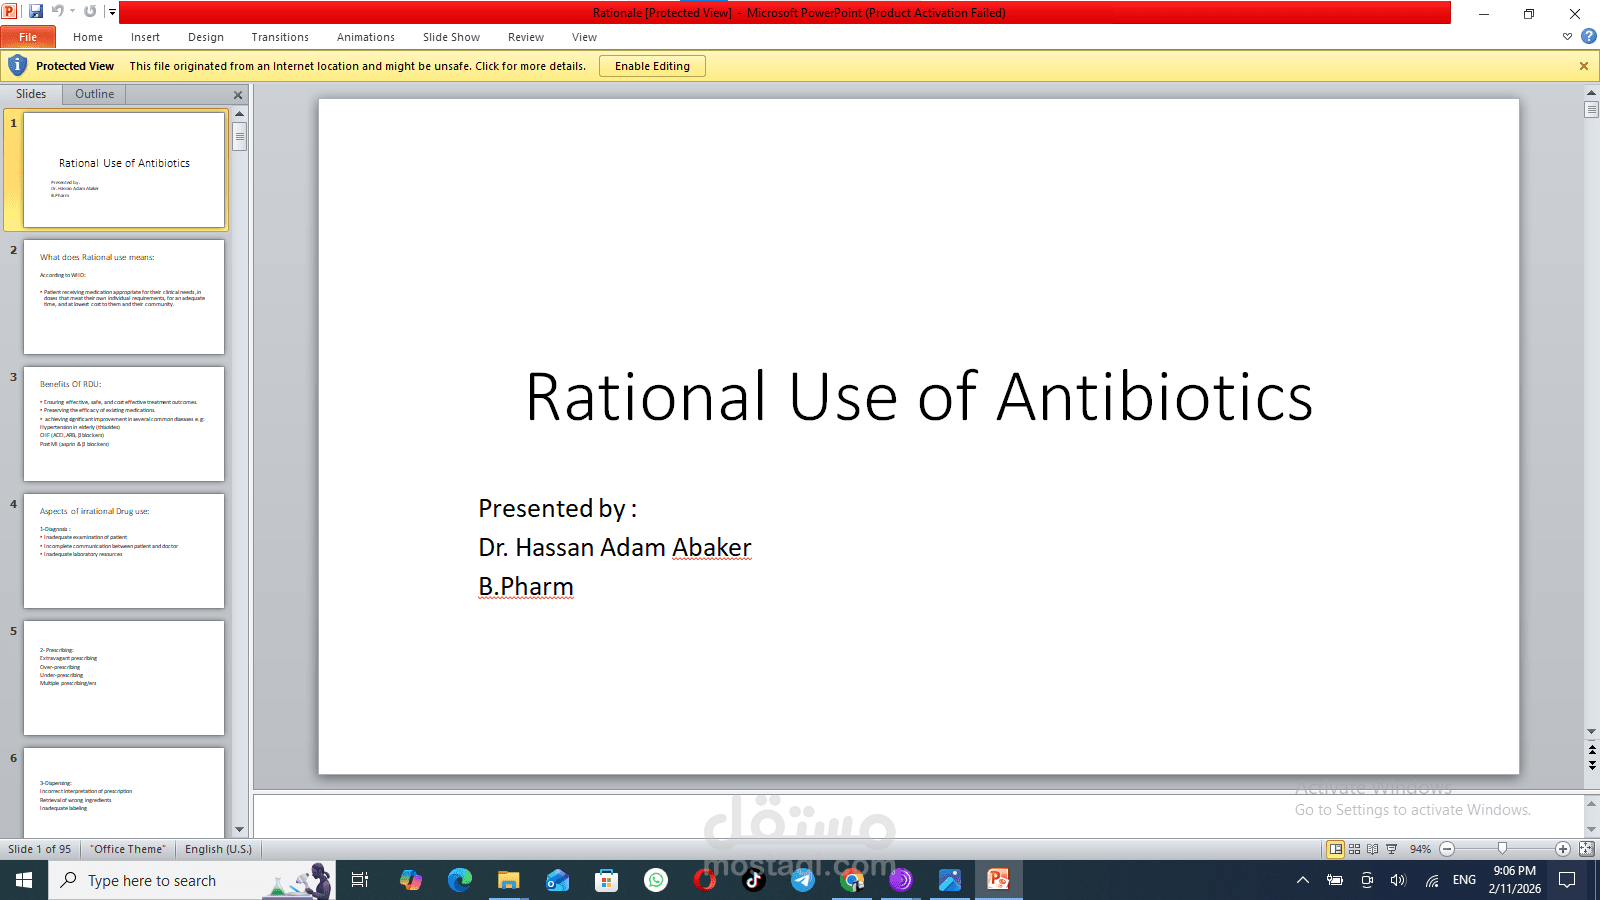Open the Transitions ribbon tab
Screen dimensions: 1600x900
[280, 37]
